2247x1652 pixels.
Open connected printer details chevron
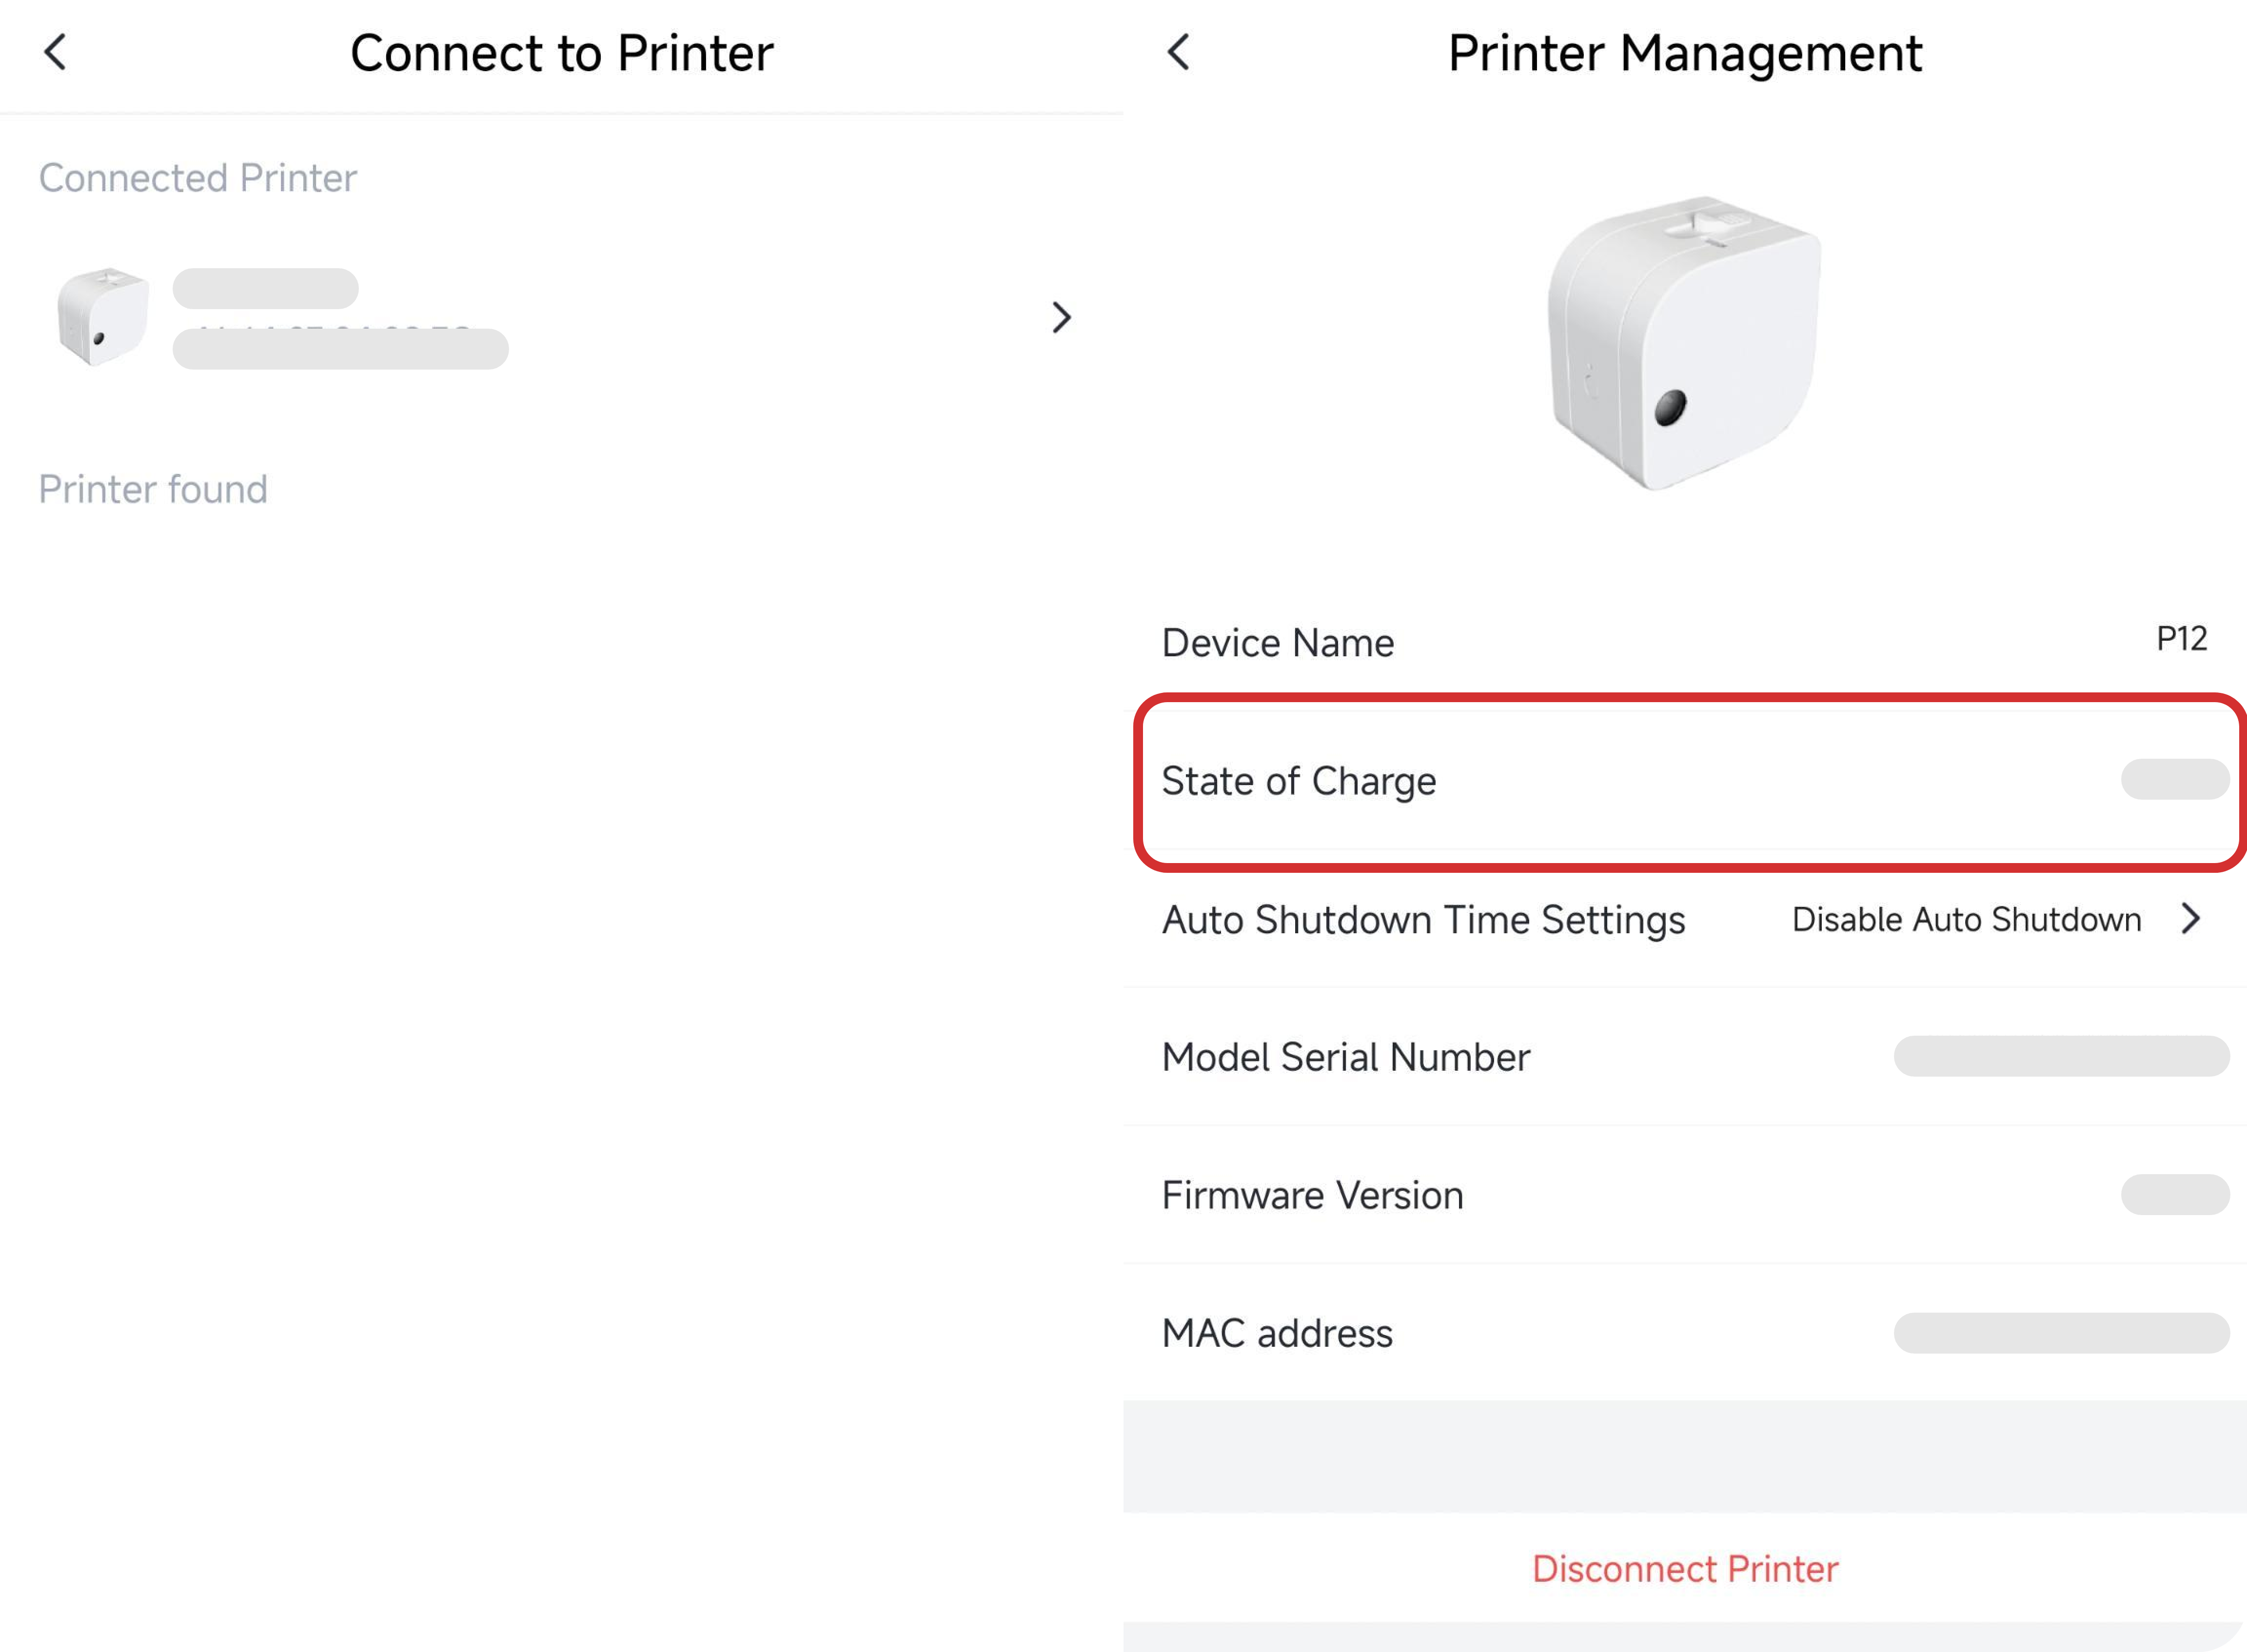point(1061,318)
